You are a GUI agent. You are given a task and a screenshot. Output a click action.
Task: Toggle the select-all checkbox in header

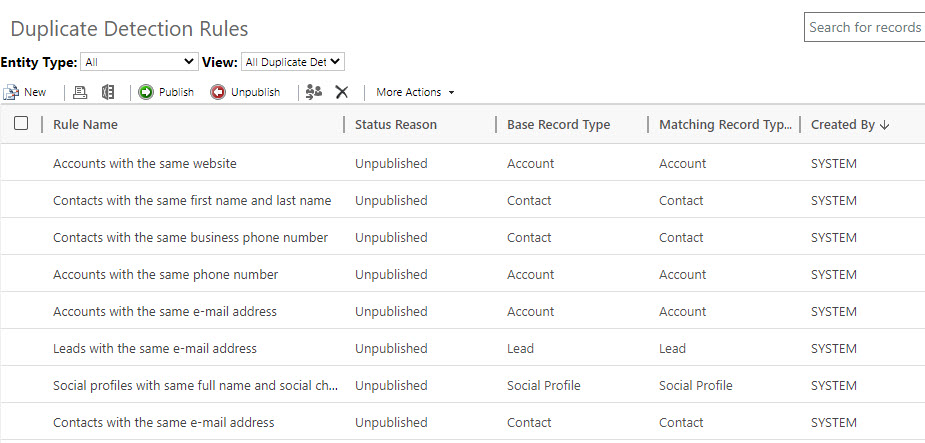pos(21,124)
